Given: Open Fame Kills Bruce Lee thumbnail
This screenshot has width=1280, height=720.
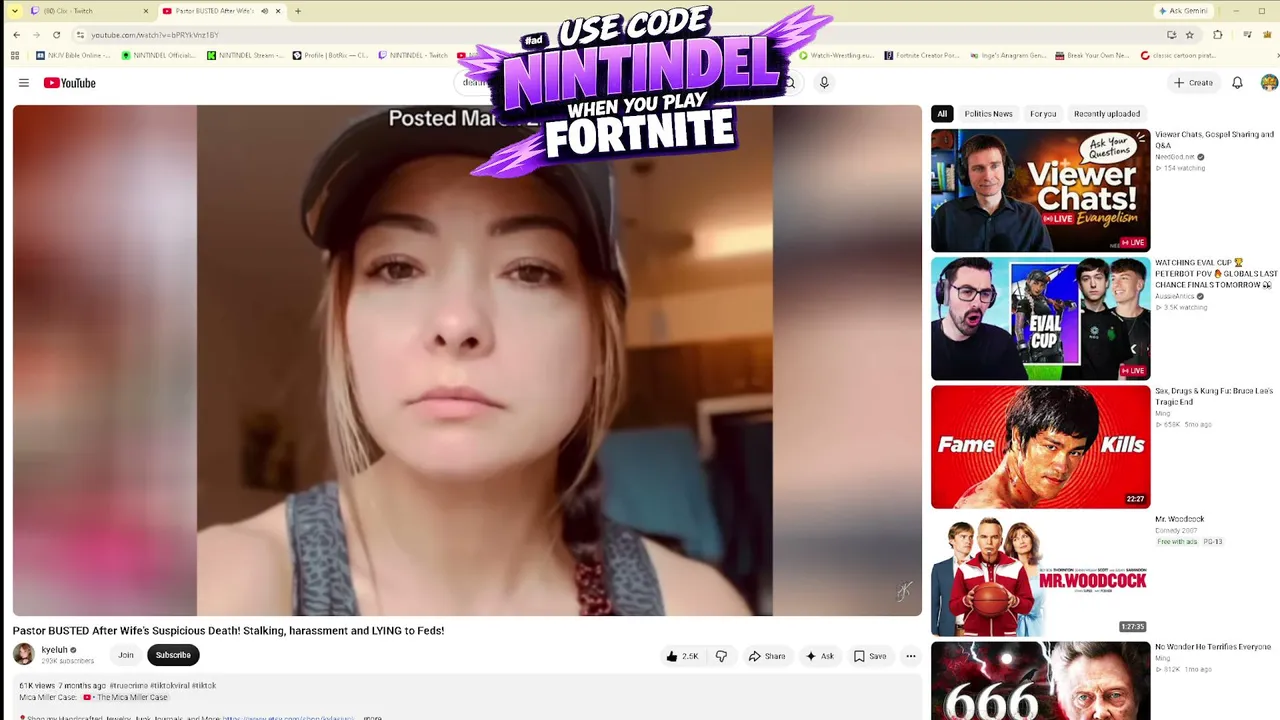Looking at the screenshot, I should (1040, 447).
